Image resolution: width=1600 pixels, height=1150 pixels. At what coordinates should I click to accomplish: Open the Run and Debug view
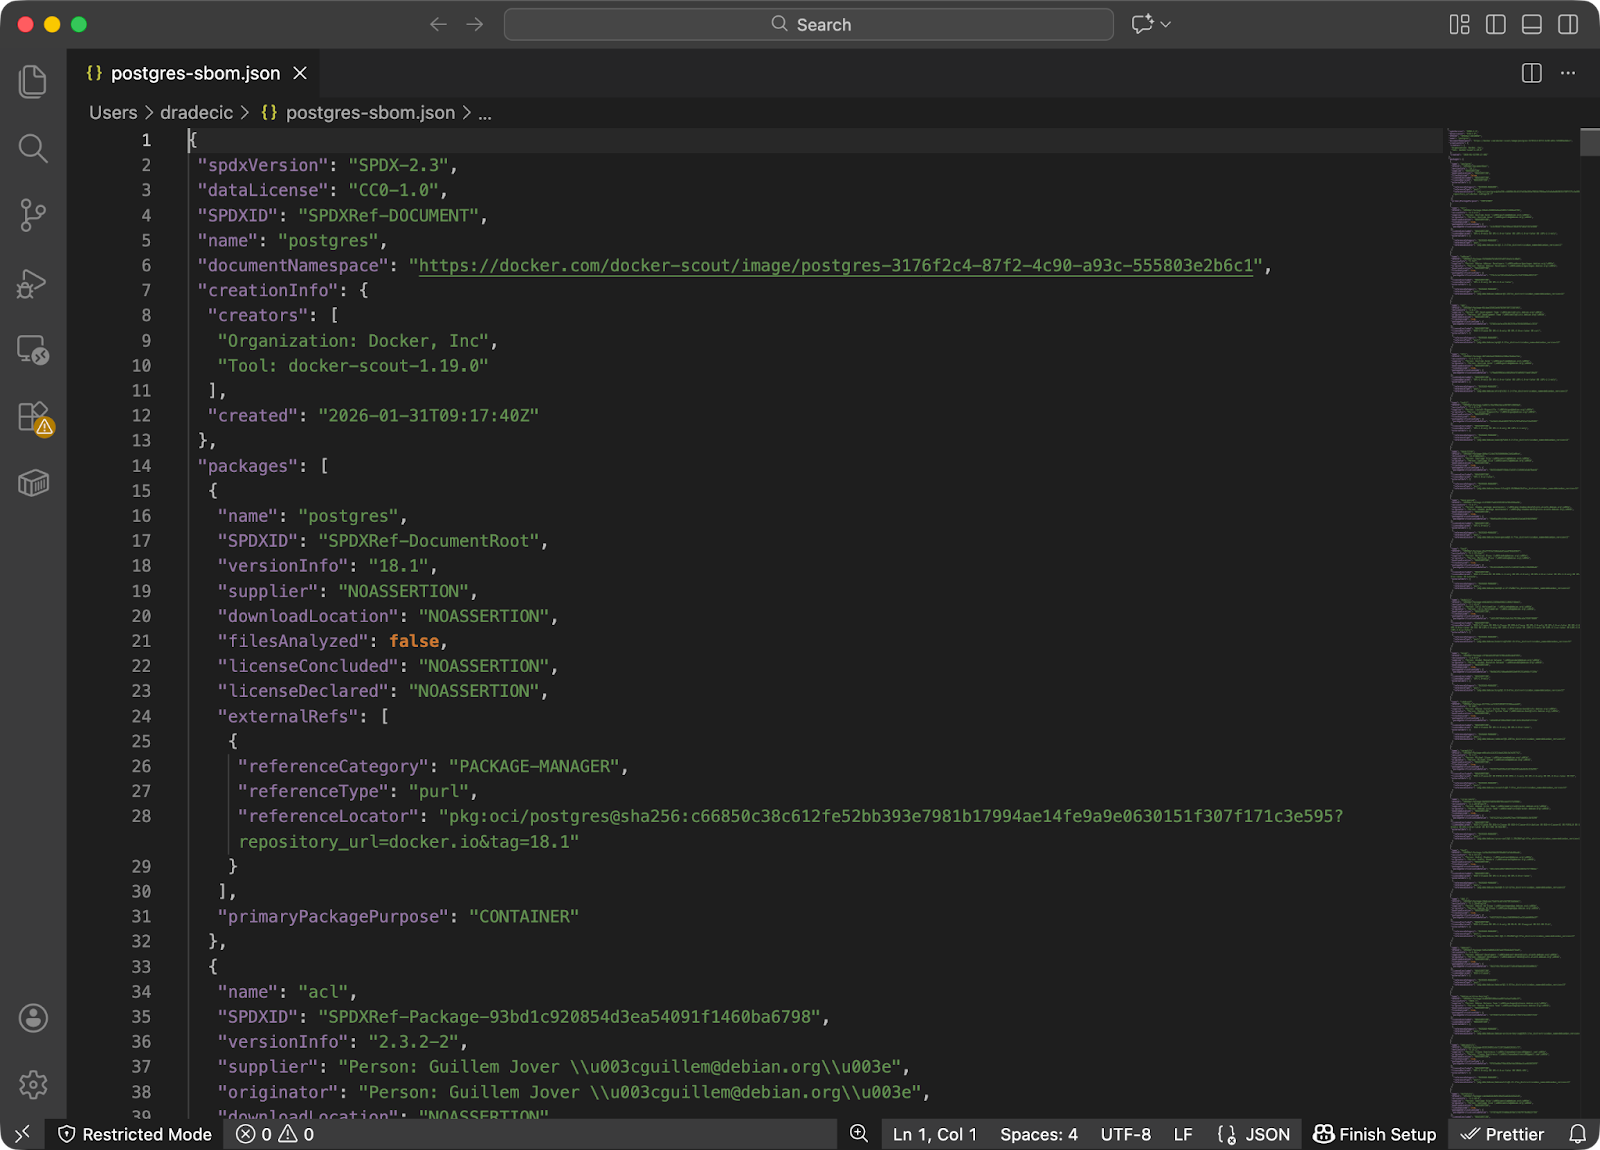(33, 284)
